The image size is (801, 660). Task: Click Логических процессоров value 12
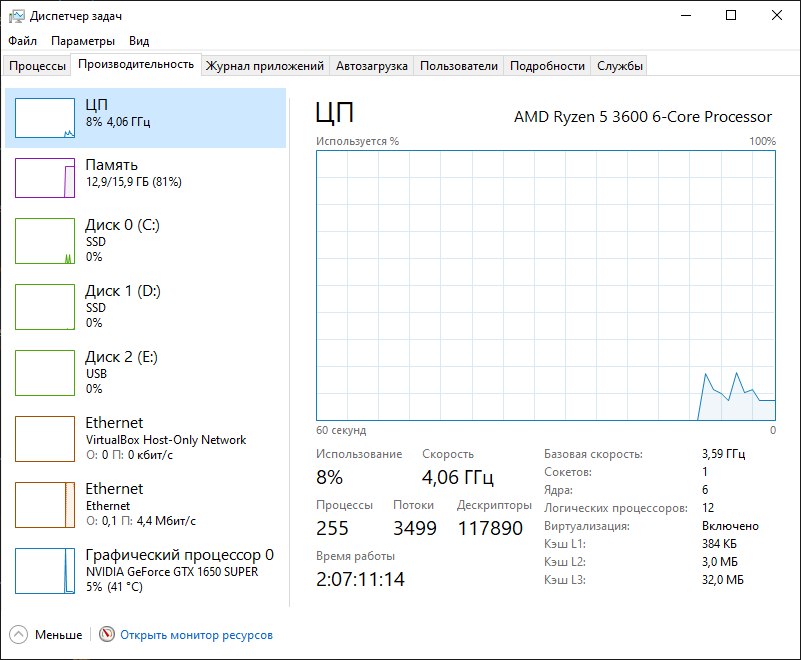[x=708, y=508]
